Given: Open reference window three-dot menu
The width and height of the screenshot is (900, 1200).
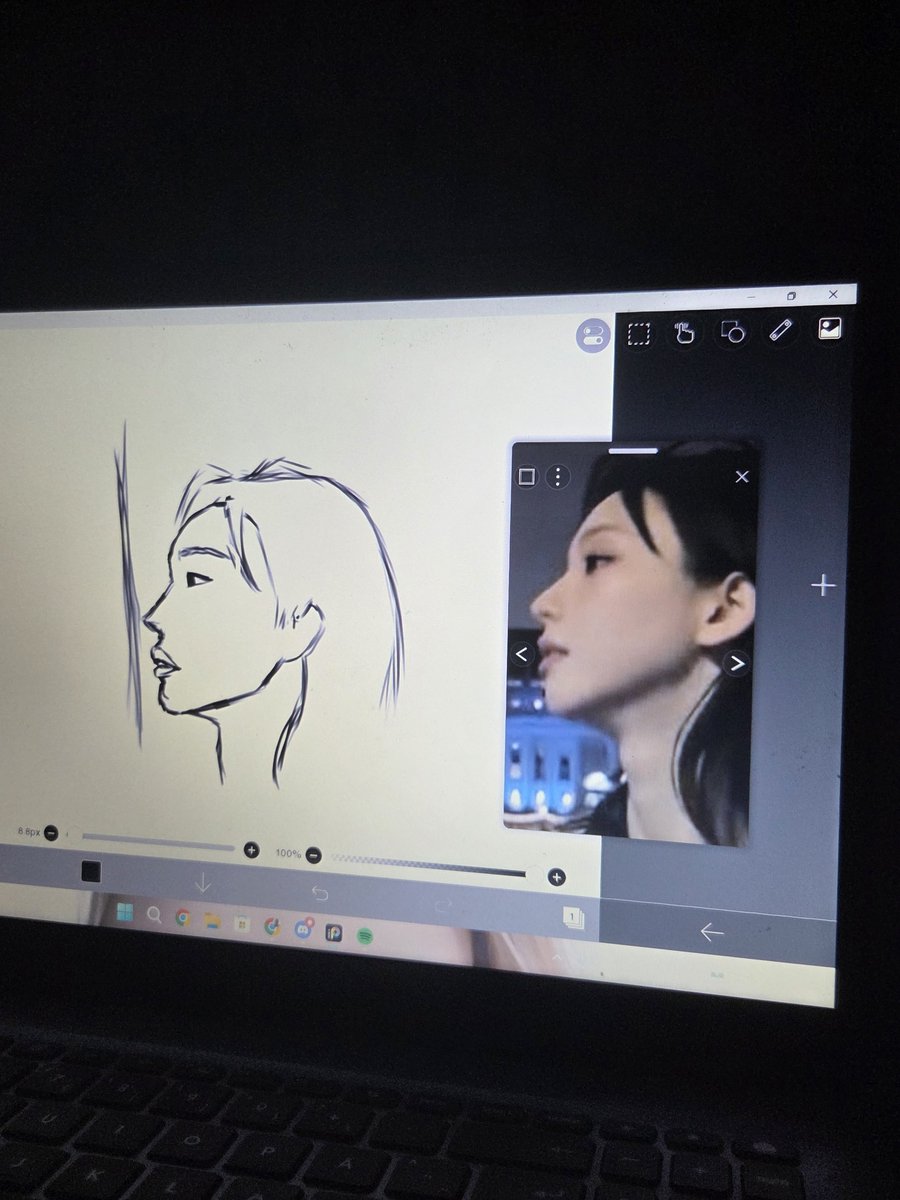Looking at the screenshot, I should point(558,477).
